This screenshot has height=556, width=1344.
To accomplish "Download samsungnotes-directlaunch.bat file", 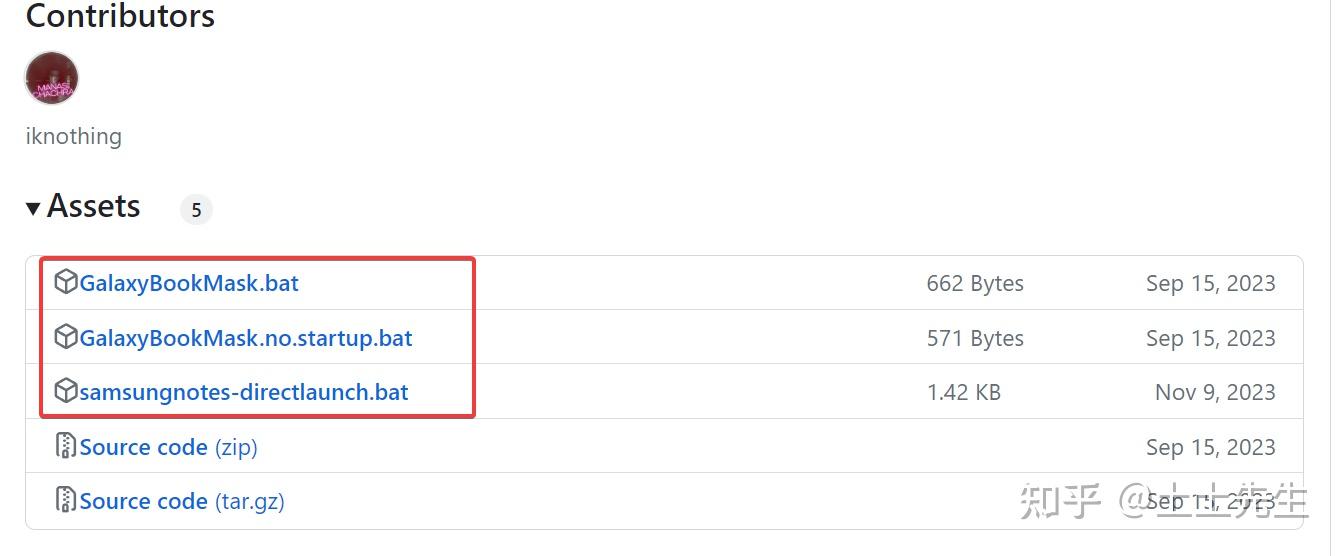I will (244, 392).
